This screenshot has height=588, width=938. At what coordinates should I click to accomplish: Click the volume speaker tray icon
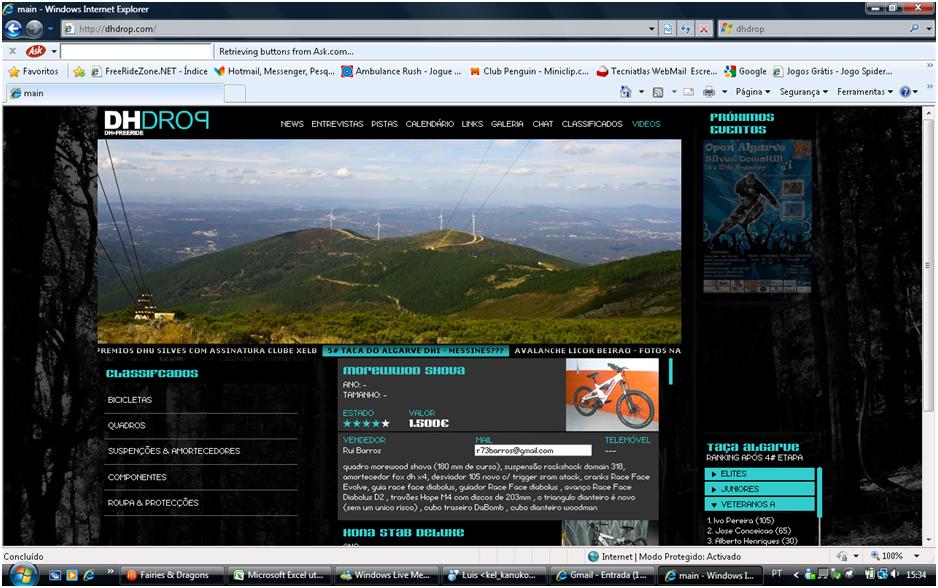(x=894, y=574)
